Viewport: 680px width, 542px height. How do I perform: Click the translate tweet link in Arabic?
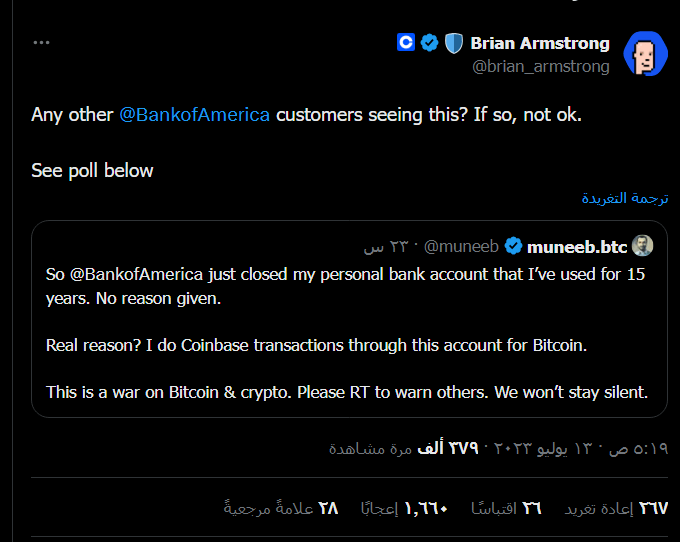624,198
